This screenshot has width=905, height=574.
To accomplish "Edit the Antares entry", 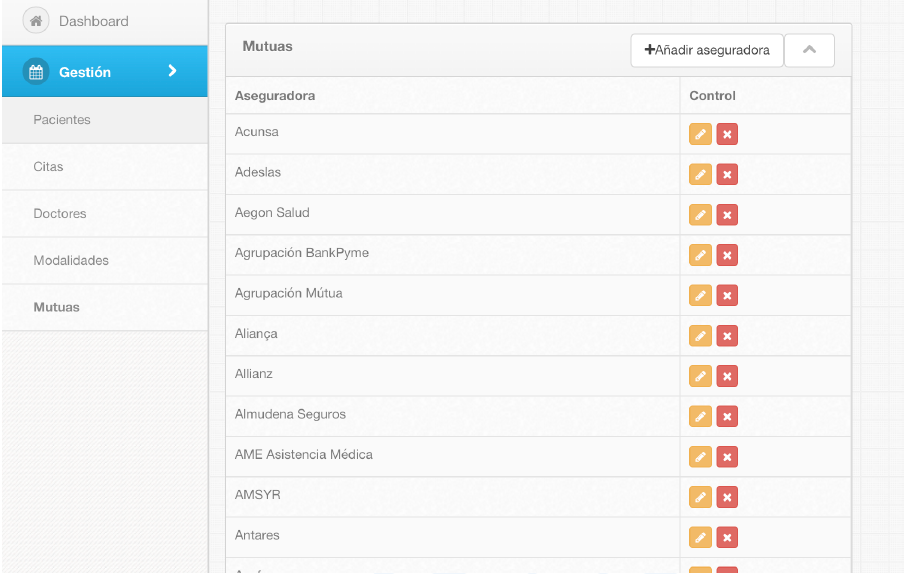I will point(700,538).
